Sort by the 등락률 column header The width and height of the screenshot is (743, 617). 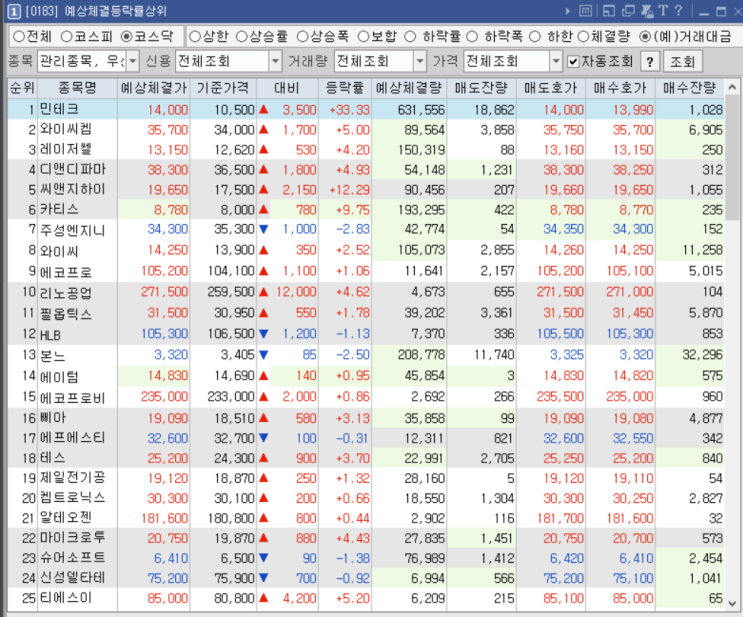344,88
